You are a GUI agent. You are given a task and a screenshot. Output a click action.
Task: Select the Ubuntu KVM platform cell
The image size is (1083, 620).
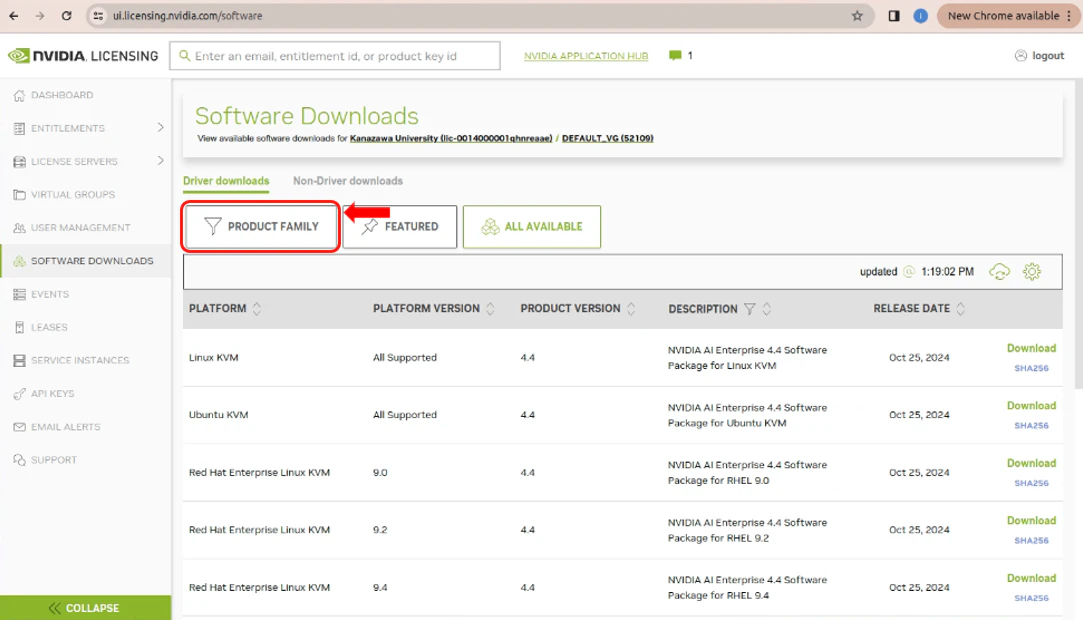[218, 414]
